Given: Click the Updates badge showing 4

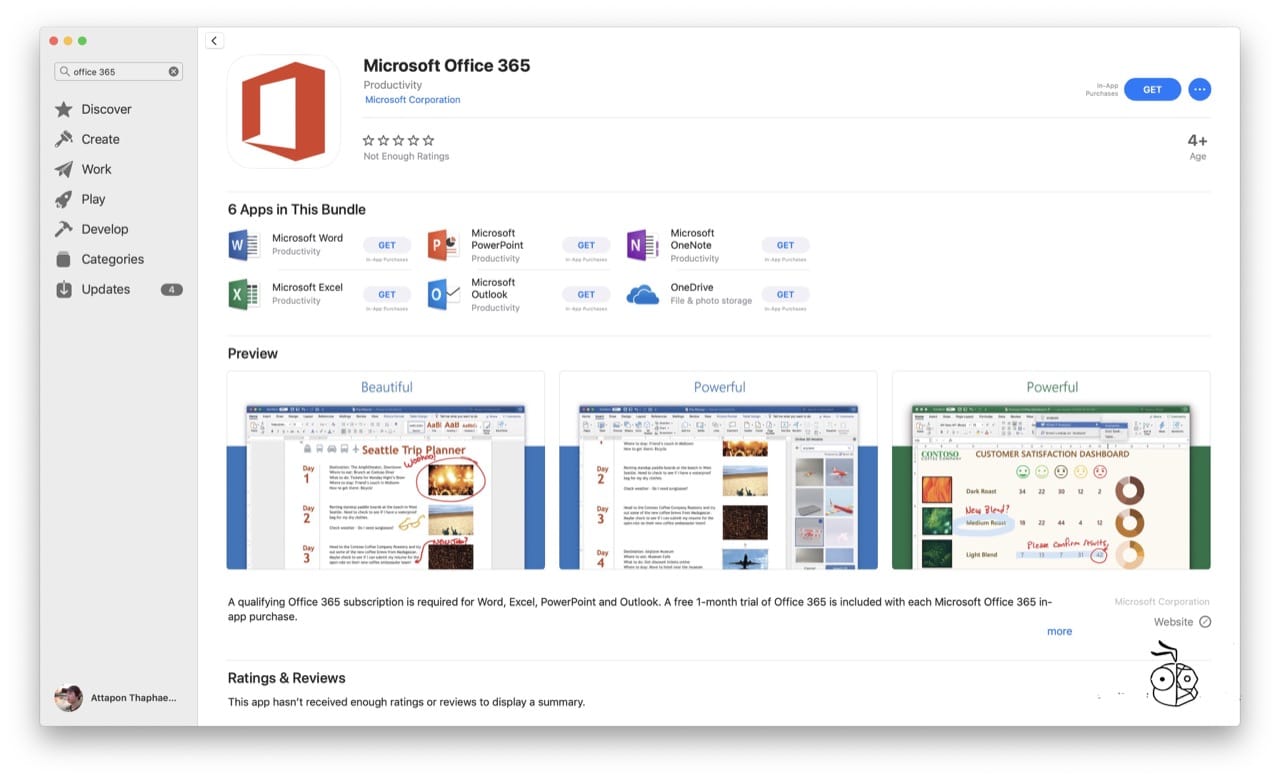Looking at the screenshot, I should coord(171,289).
